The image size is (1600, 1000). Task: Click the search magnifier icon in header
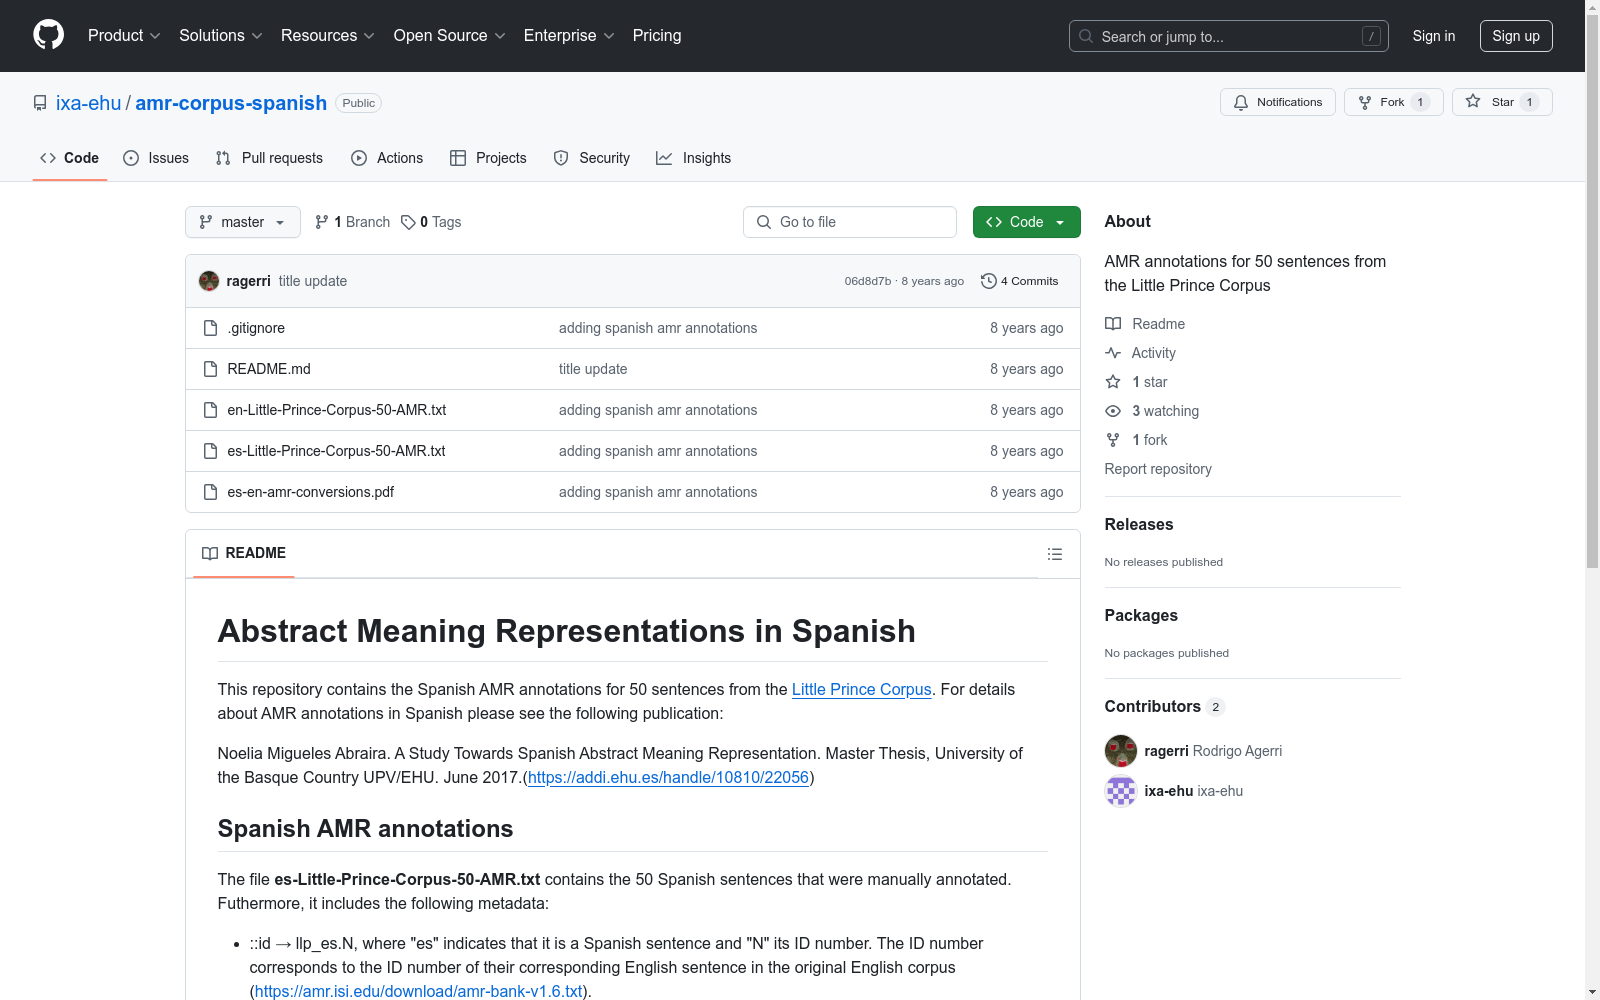click(x=1086, y=36)
